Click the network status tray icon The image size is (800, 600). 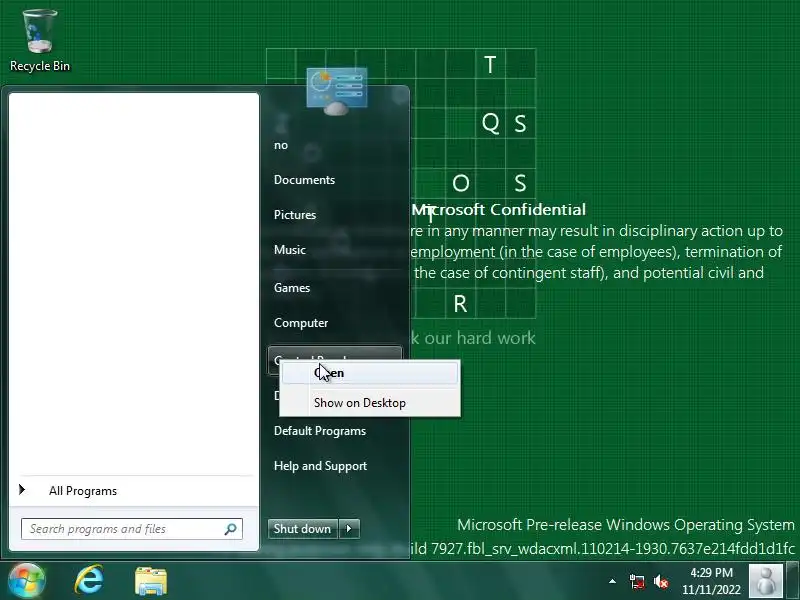coord(636,582)
